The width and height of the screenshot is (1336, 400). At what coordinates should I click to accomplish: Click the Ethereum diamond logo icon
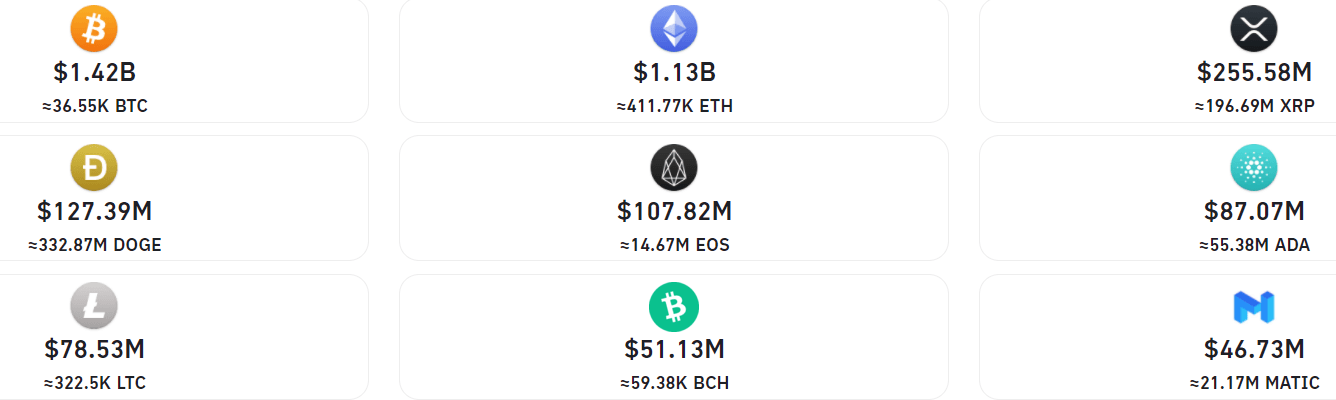click(x=674, y=30)
